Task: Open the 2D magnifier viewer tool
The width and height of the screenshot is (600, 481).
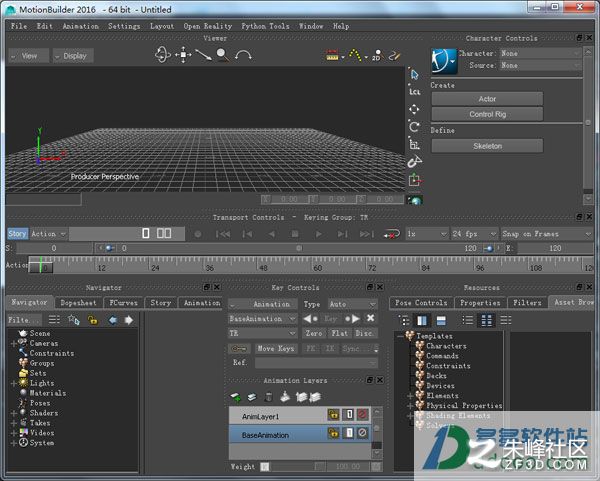Action: point(377,55)
